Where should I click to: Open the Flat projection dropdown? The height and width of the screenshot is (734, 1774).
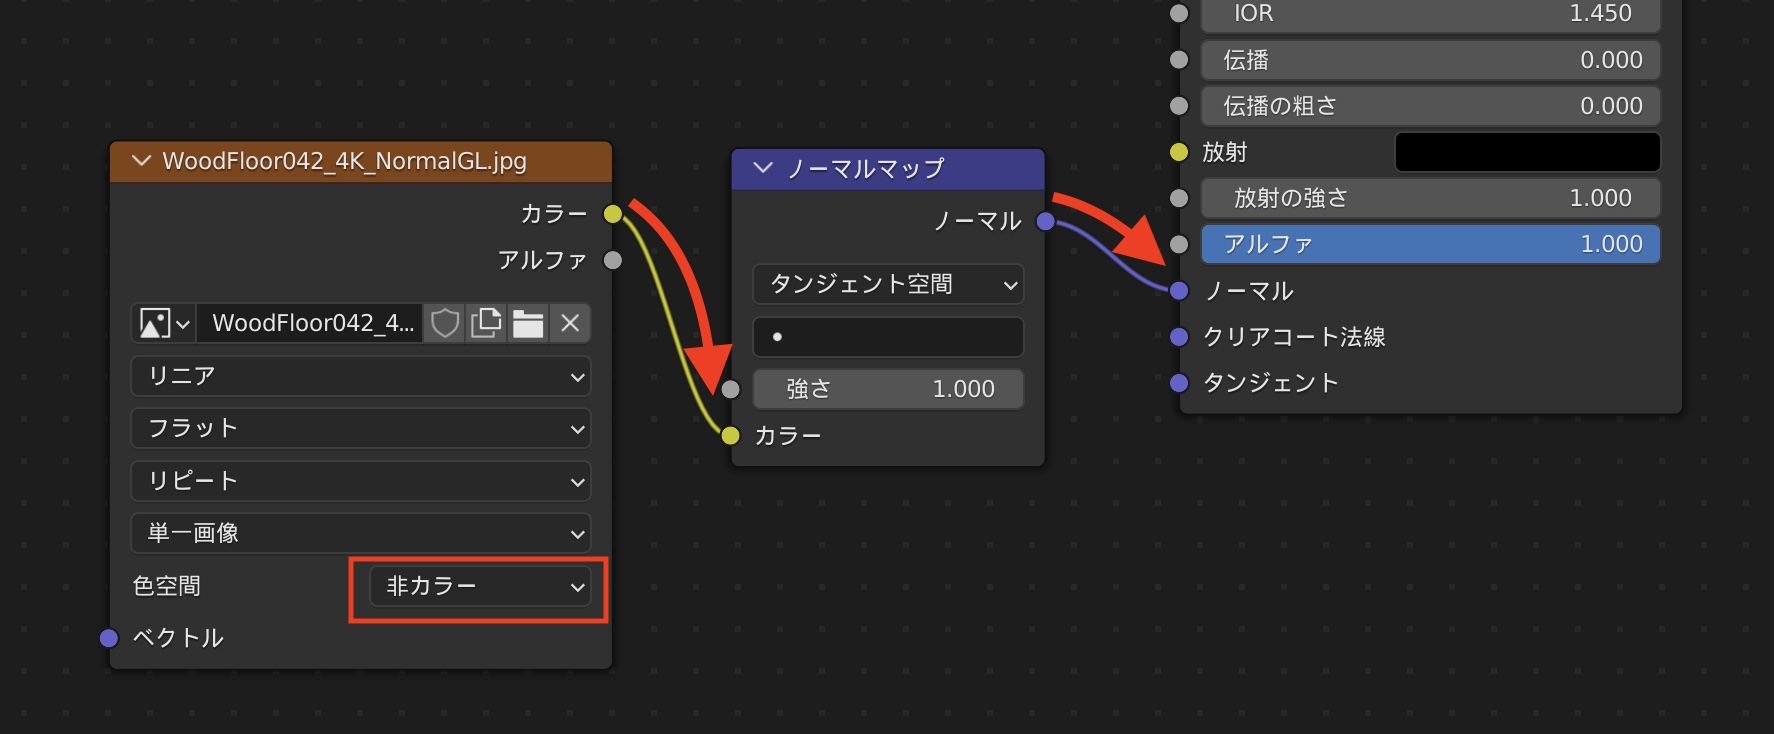pyautogui.click(x=360, y=428)
